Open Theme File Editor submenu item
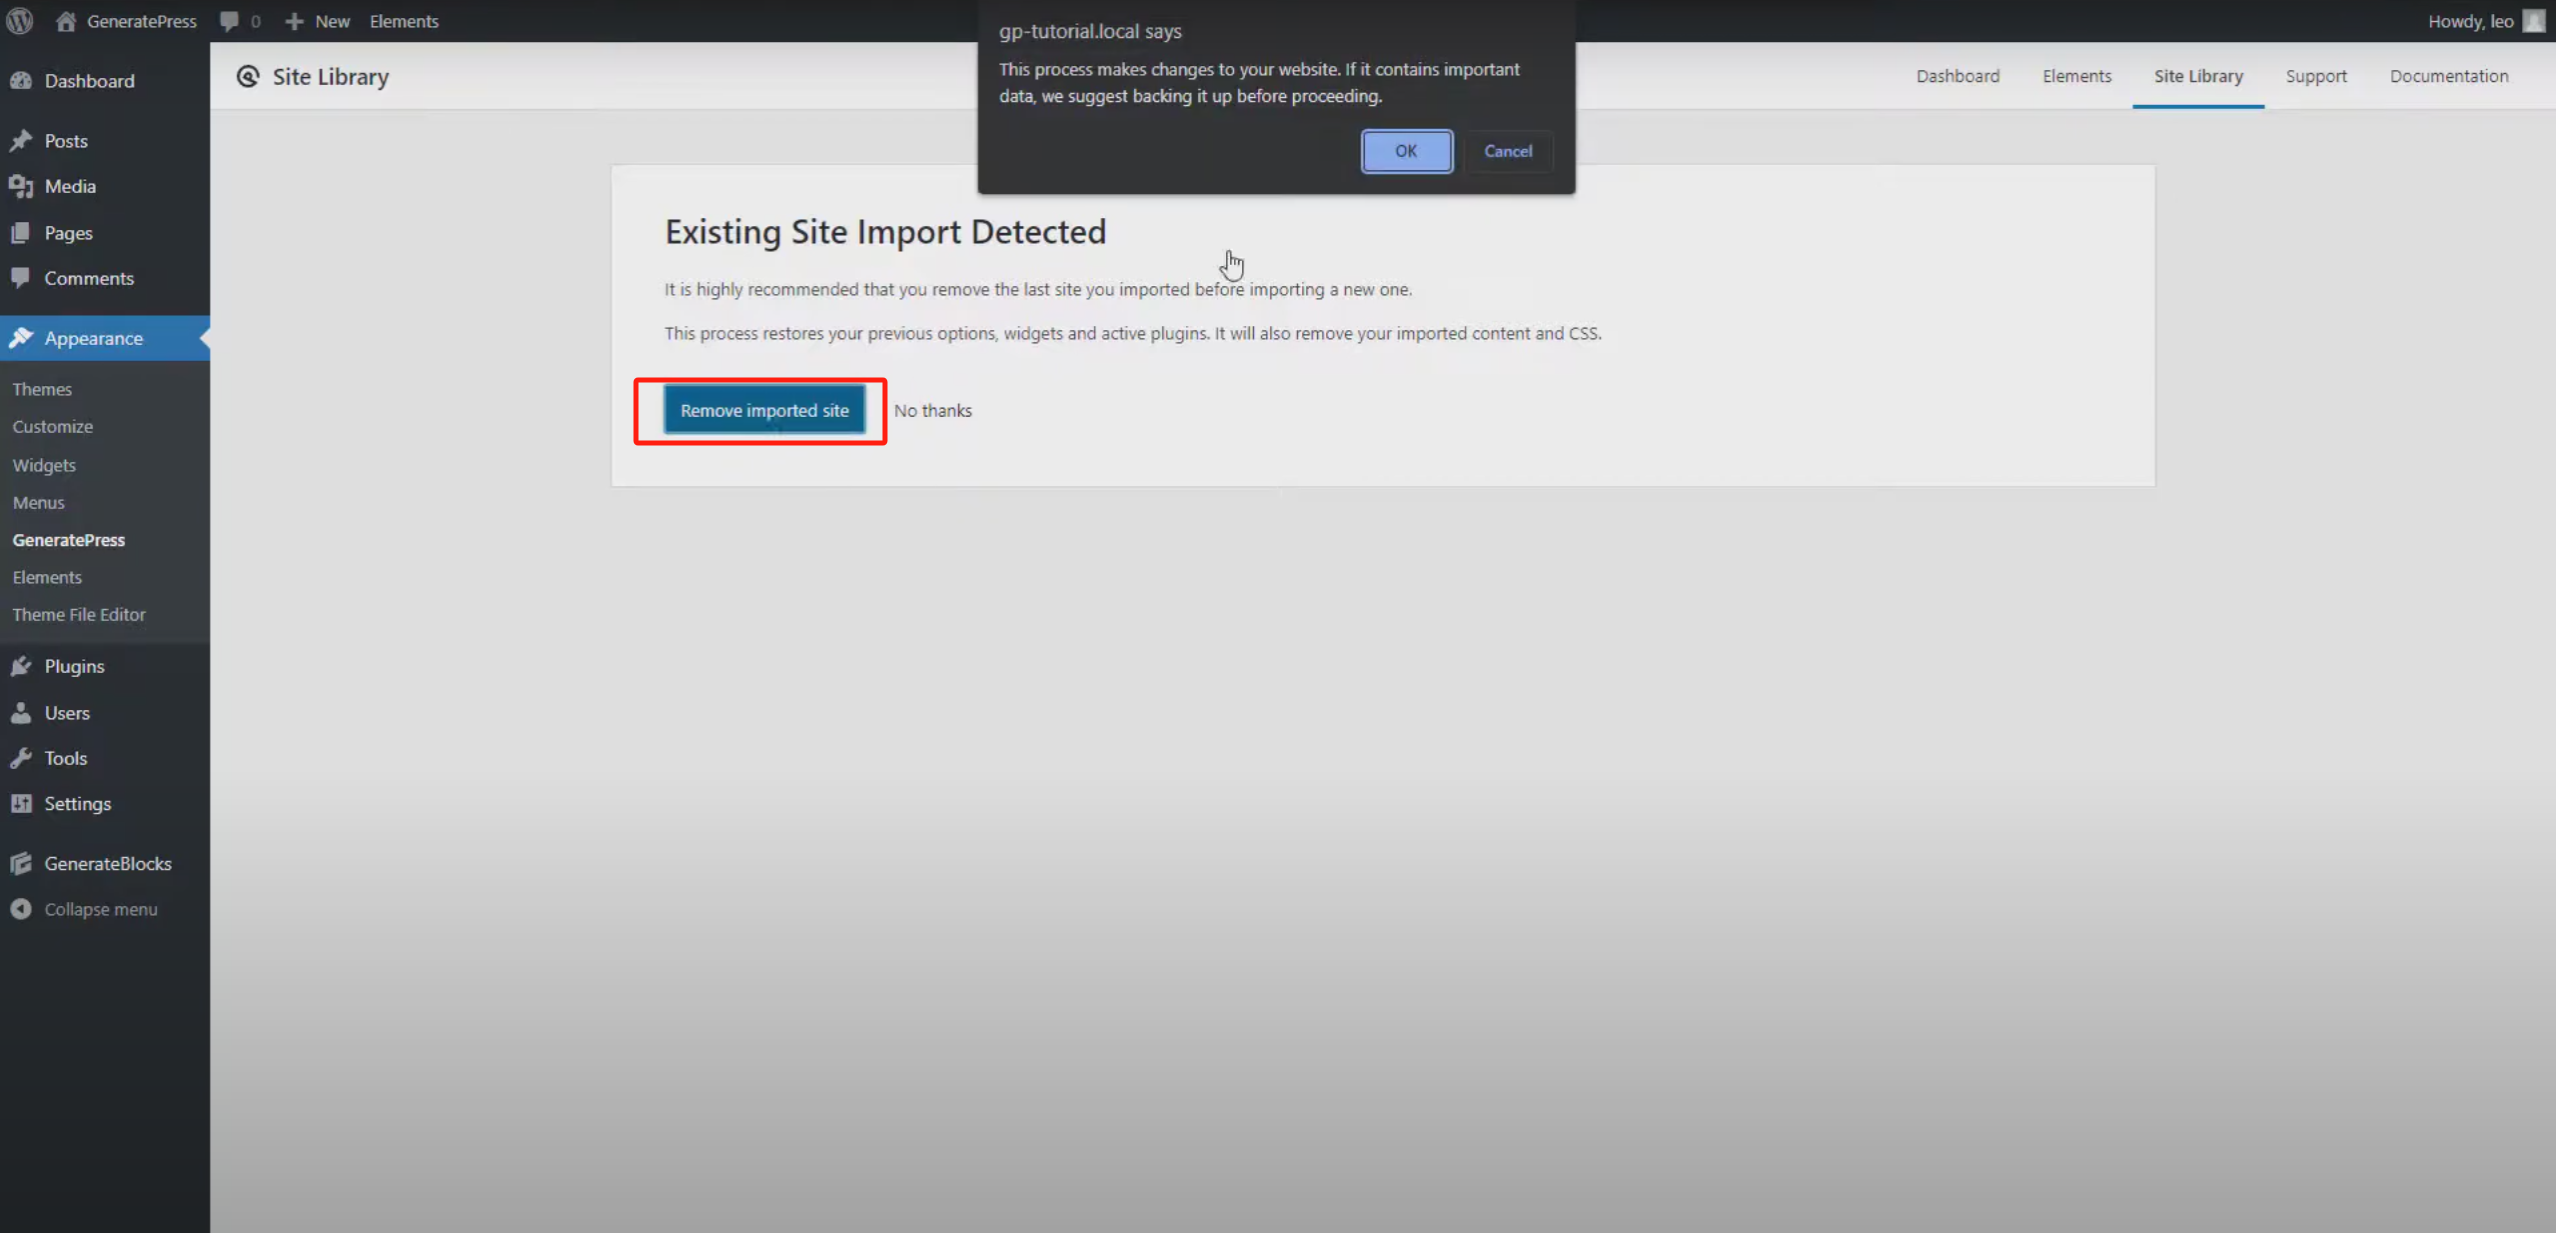 click(x=79, y=615)
